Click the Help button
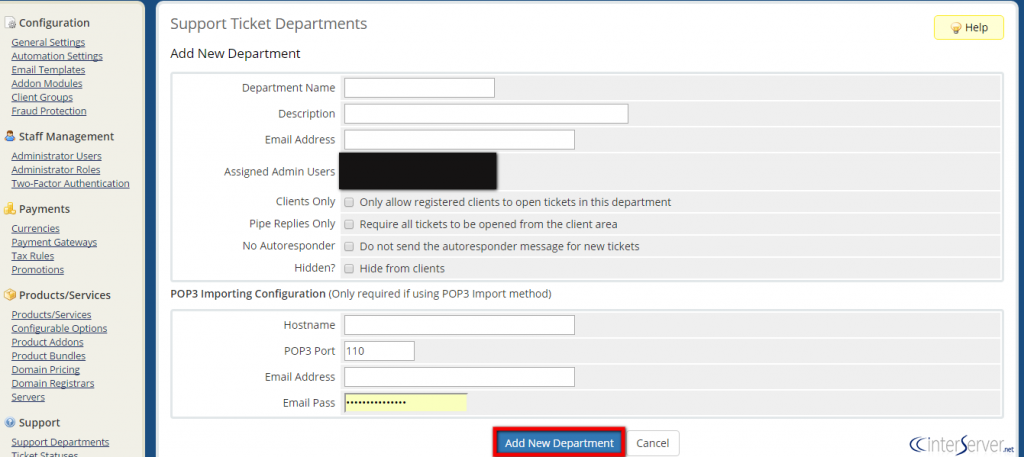 968,27
